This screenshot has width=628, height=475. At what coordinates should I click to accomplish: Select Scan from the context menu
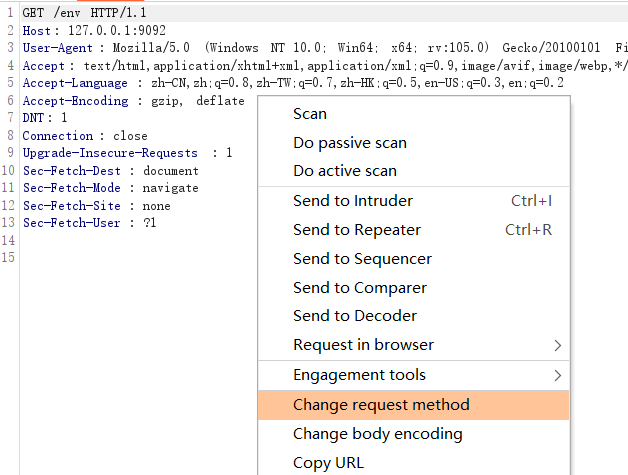[x=413, y=114]
